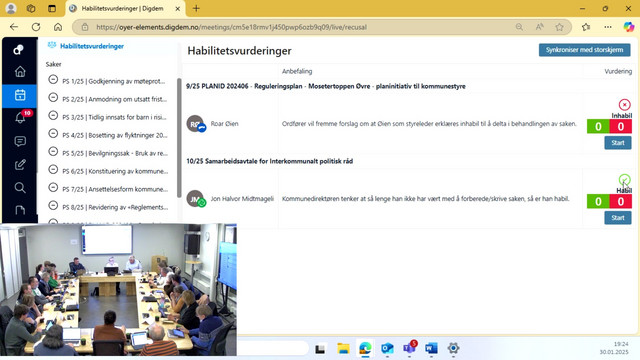Select the calendar meetings sidebar icon
The width and height of the screenshot is (640, 360).
(x=20, y=96)
